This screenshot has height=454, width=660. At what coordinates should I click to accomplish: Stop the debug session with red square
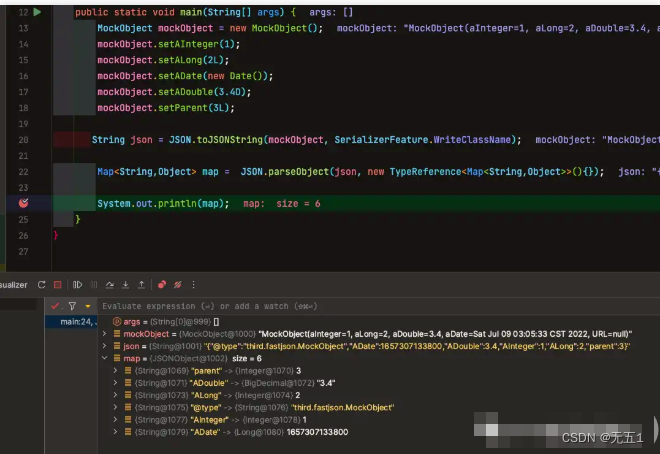click(58, 285)
